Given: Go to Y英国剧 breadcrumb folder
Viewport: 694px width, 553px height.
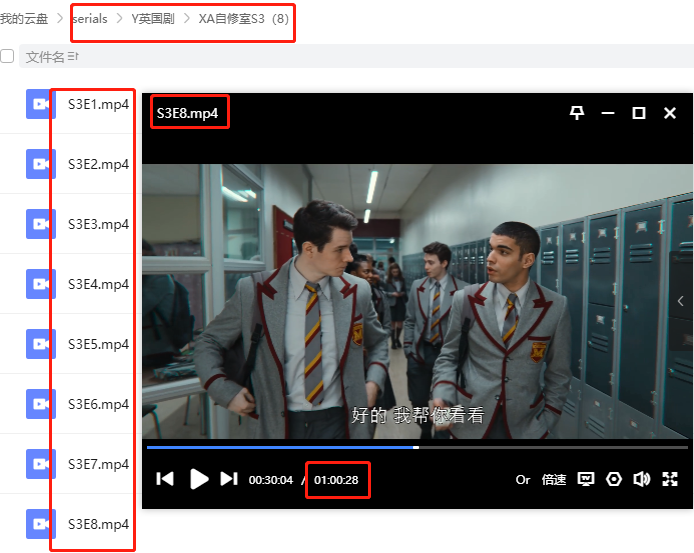Looking at the screenshot, I should [153, 19].
